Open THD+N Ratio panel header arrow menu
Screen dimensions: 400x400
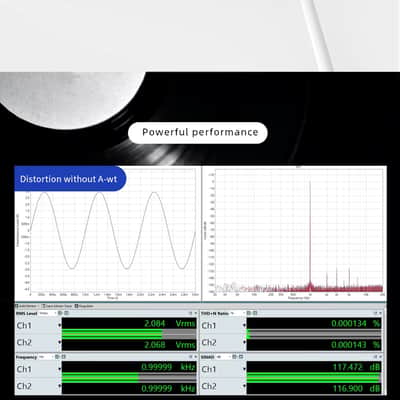[380, 313]
